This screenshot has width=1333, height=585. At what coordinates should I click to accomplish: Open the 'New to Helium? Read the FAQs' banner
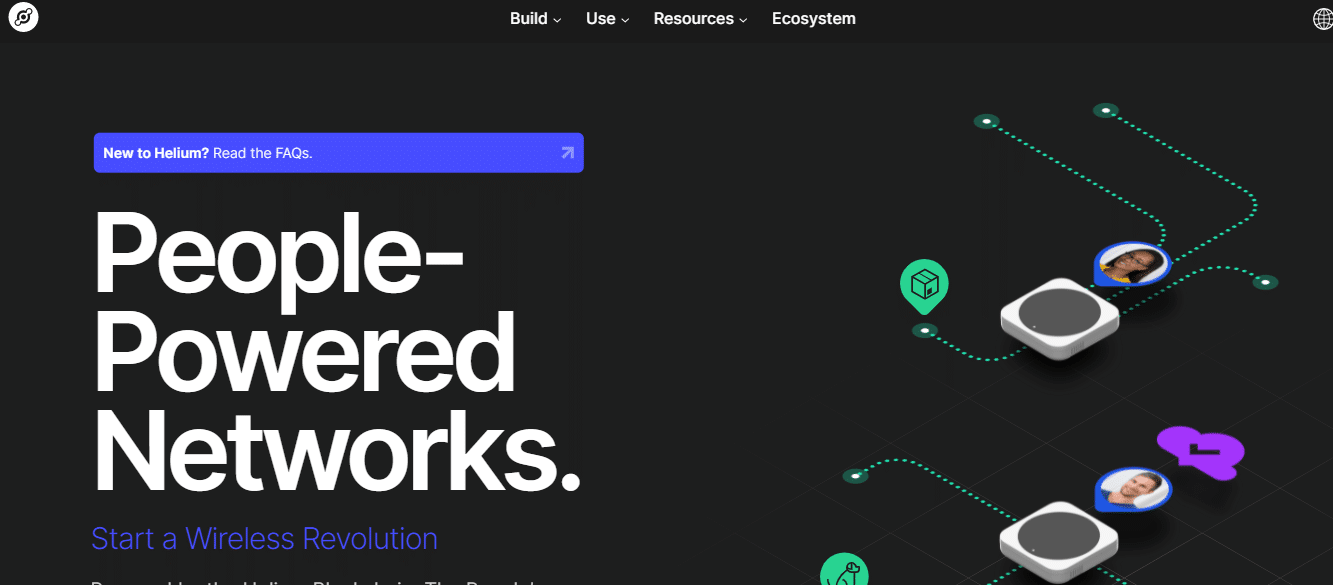338,153
